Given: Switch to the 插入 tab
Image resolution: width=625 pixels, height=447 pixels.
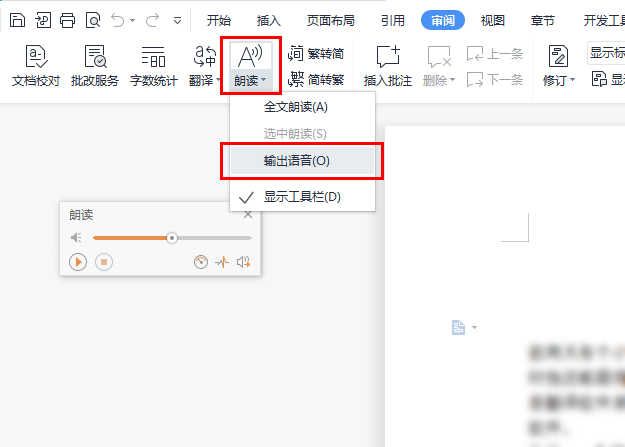Looking at the screenshot, I should (269, 20).
